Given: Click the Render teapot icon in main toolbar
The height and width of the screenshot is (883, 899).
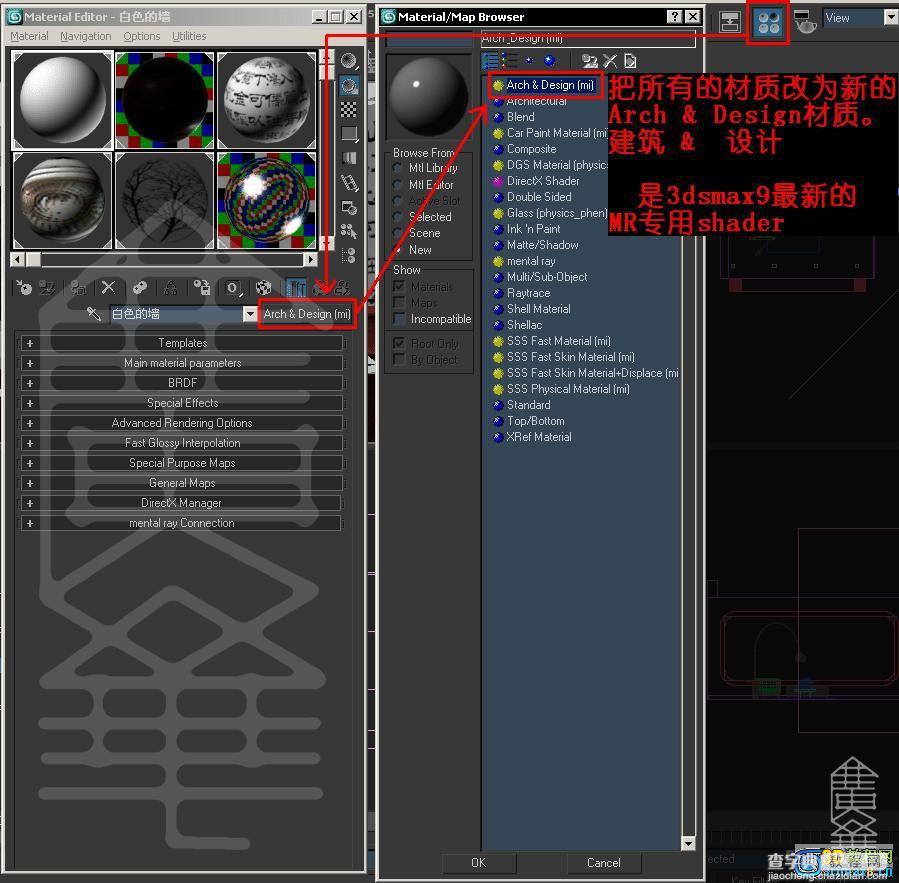Looking at the screenshot, I should [x=804, y=22].
